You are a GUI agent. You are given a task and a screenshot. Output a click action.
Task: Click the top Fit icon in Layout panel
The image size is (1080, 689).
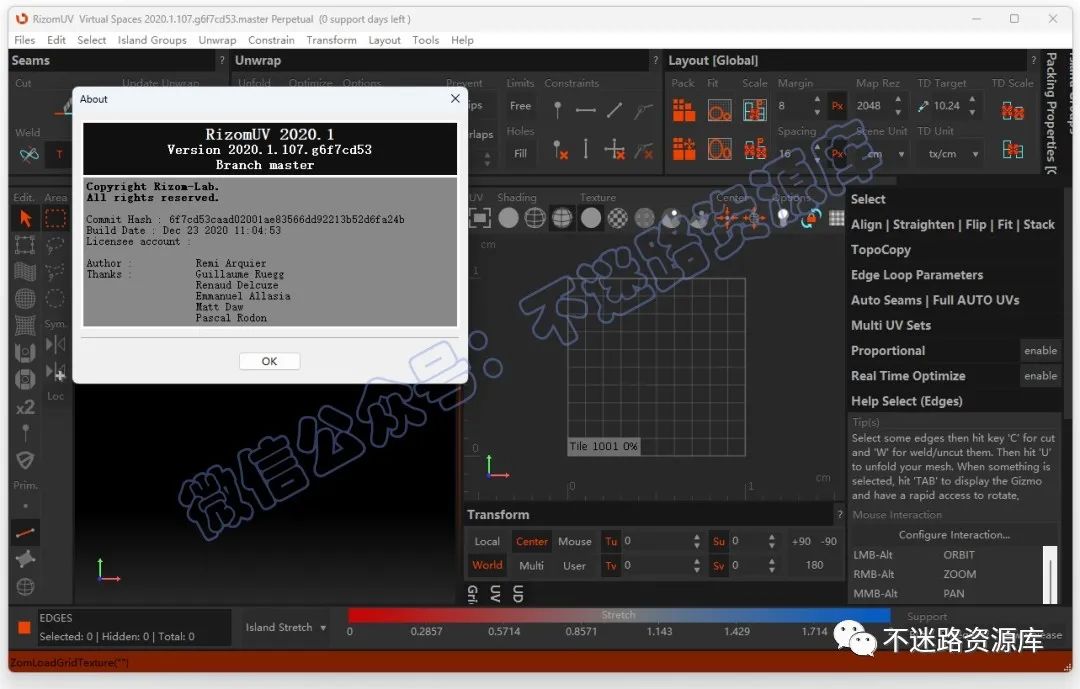coord(719,110)
